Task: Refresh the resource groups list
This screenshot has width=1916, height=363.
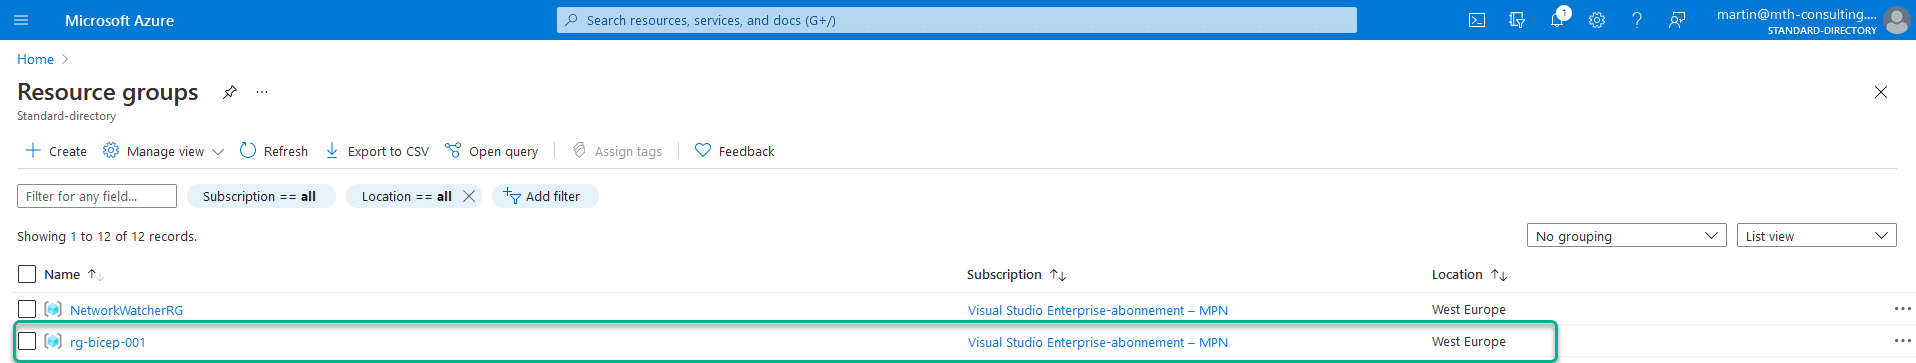Action: tap(274, 151)
